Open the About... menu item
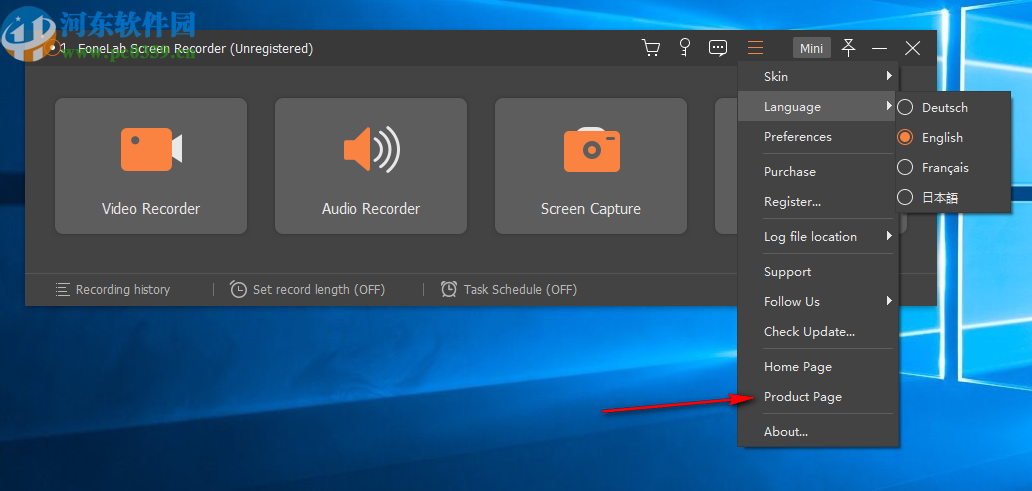Viewport: 1032px width, 491px height. click(816, 432)
